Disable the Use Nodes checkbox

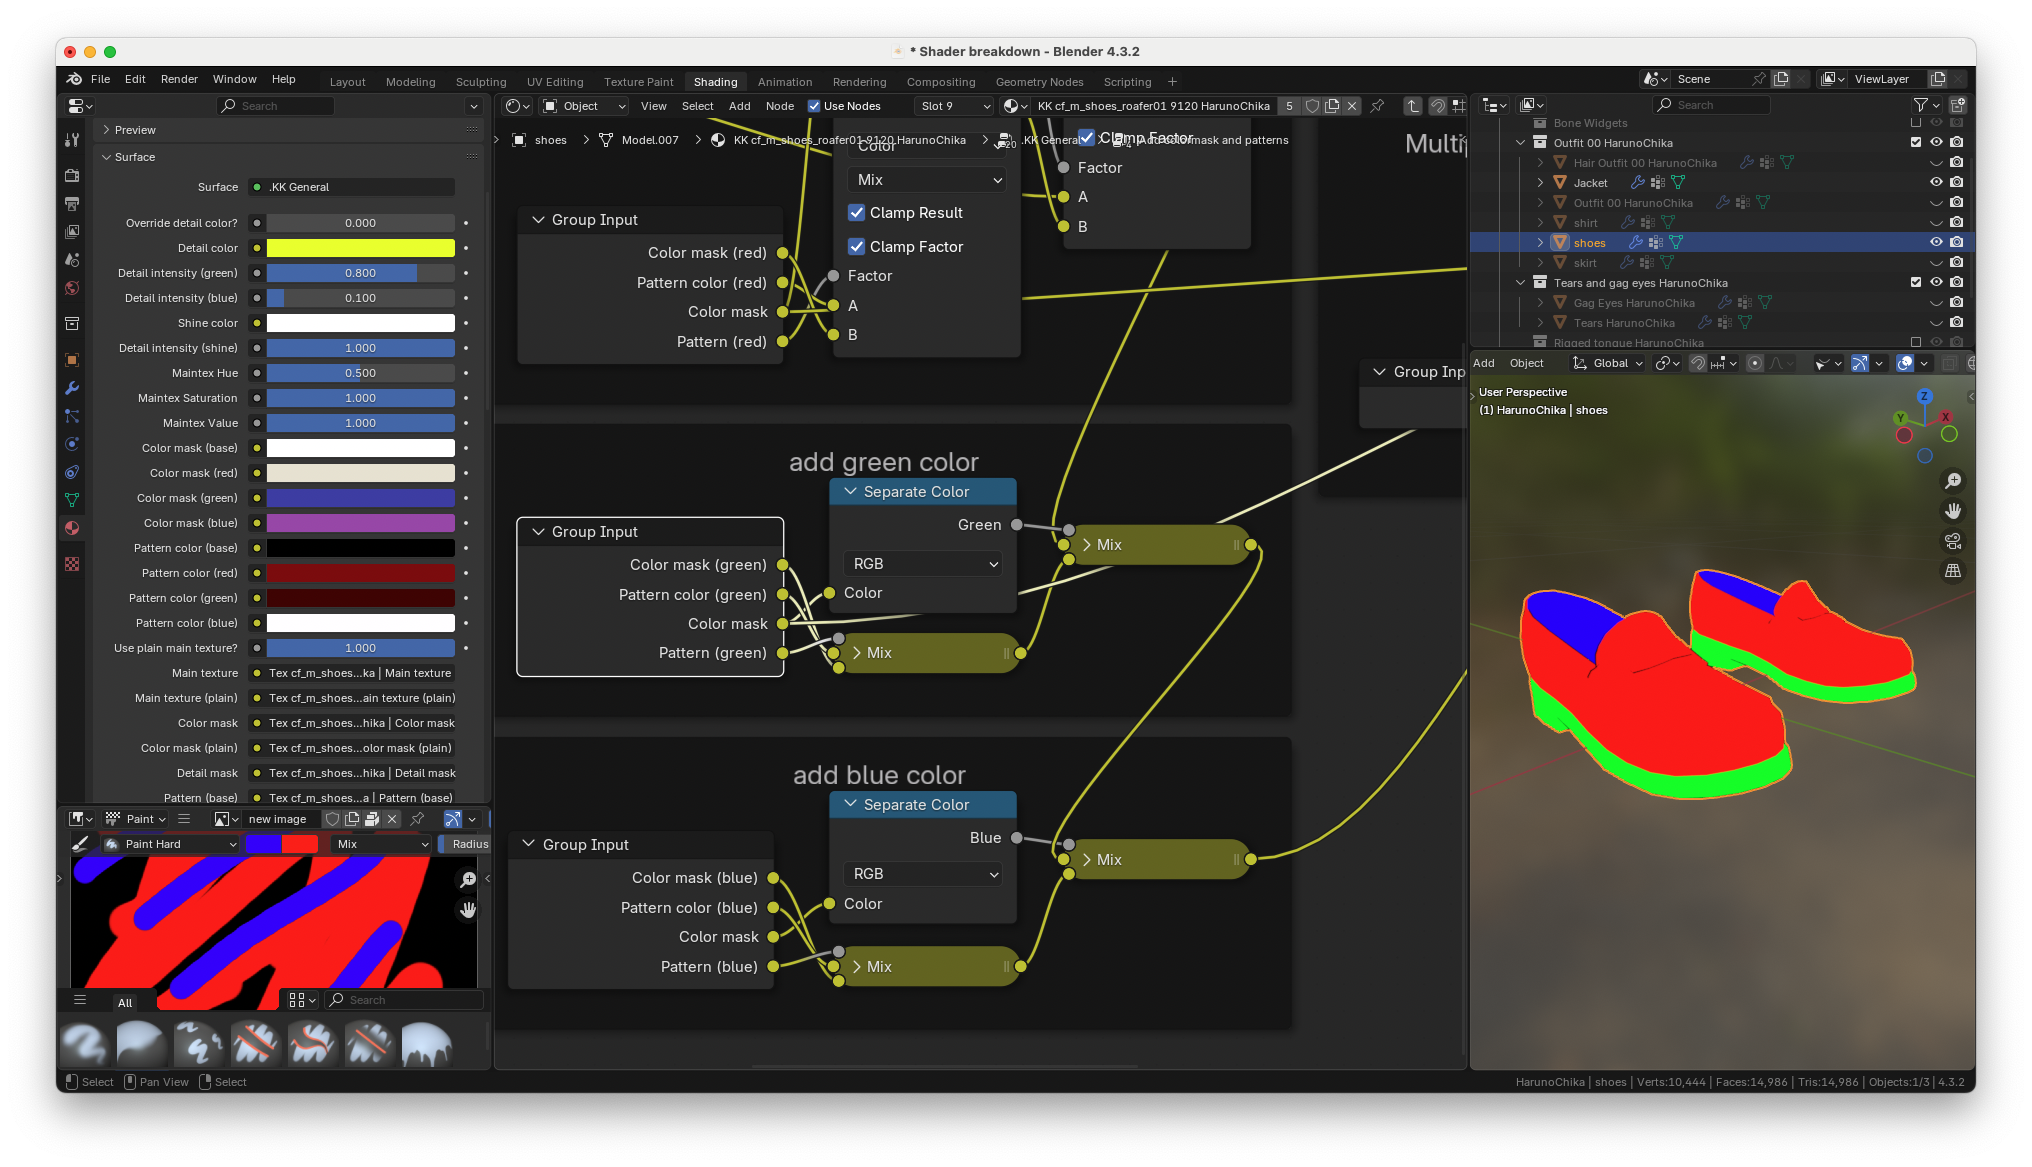814,106
